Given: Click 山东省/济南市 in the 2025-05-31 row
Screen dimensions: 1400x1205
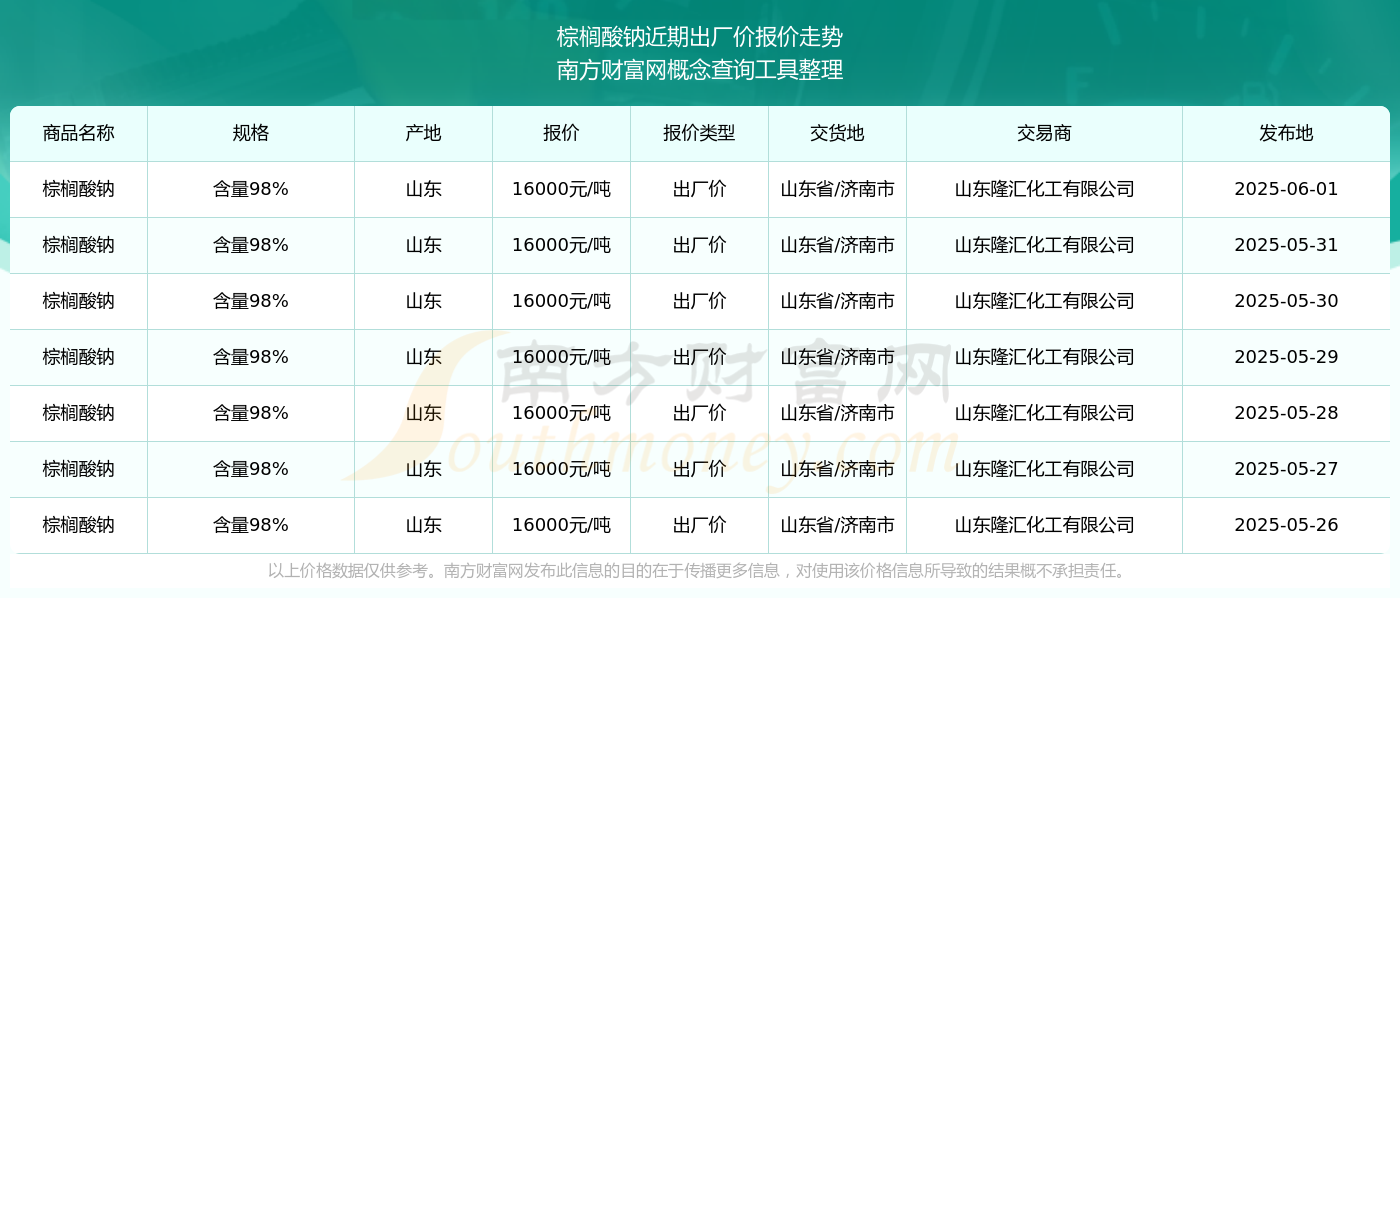Looking at the screenshot, I should pyautogui.click(x=838, y=245).
